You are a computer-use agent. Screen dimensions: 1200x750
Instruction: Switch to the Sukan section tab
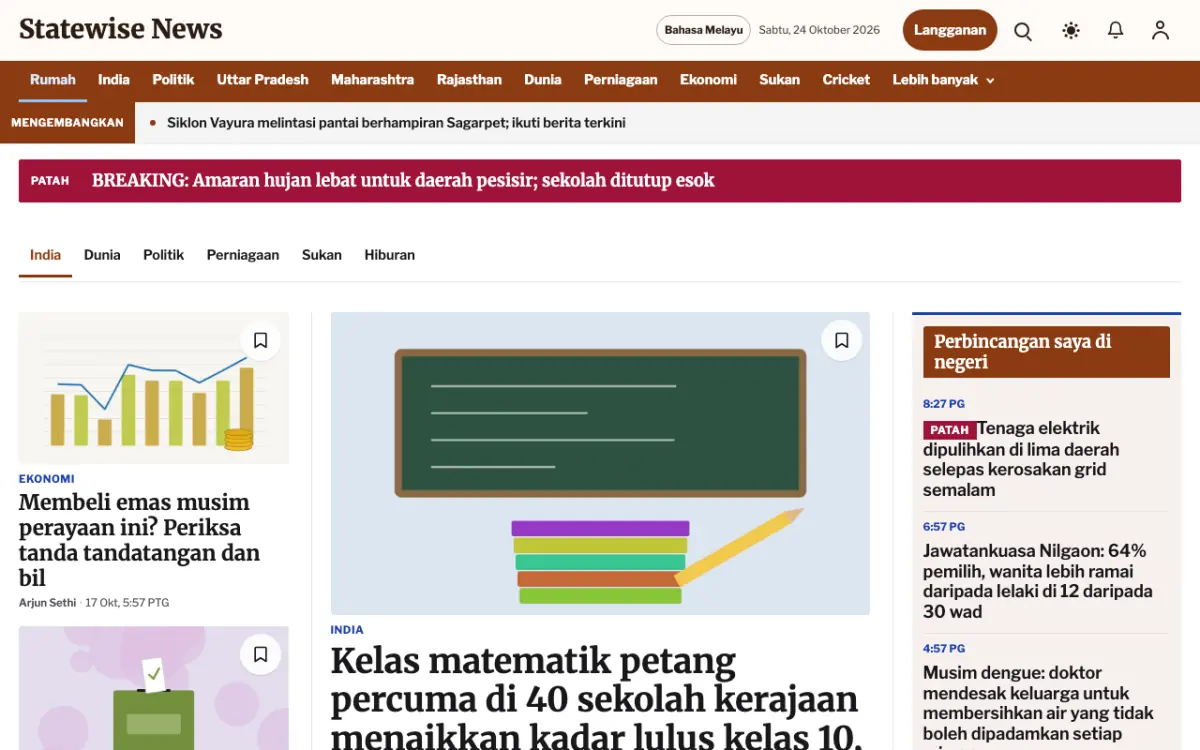(322, 255)
